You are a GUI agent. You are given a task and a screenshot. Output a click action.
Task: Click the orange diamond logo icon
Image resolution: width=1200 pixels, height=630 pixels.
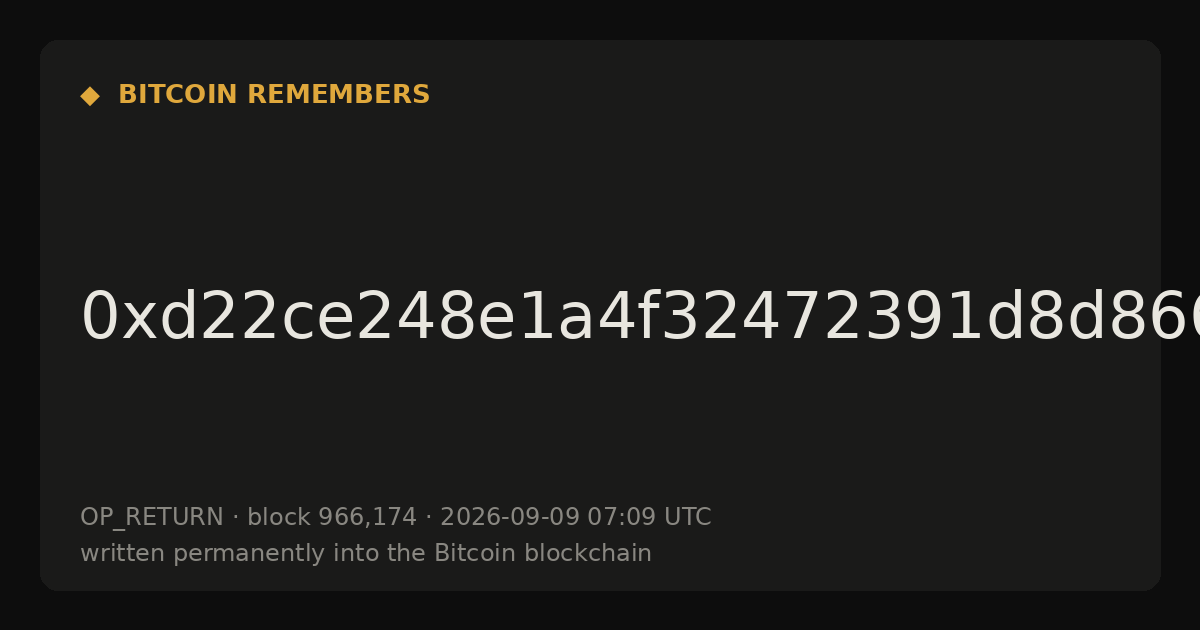tap(90, 96)
